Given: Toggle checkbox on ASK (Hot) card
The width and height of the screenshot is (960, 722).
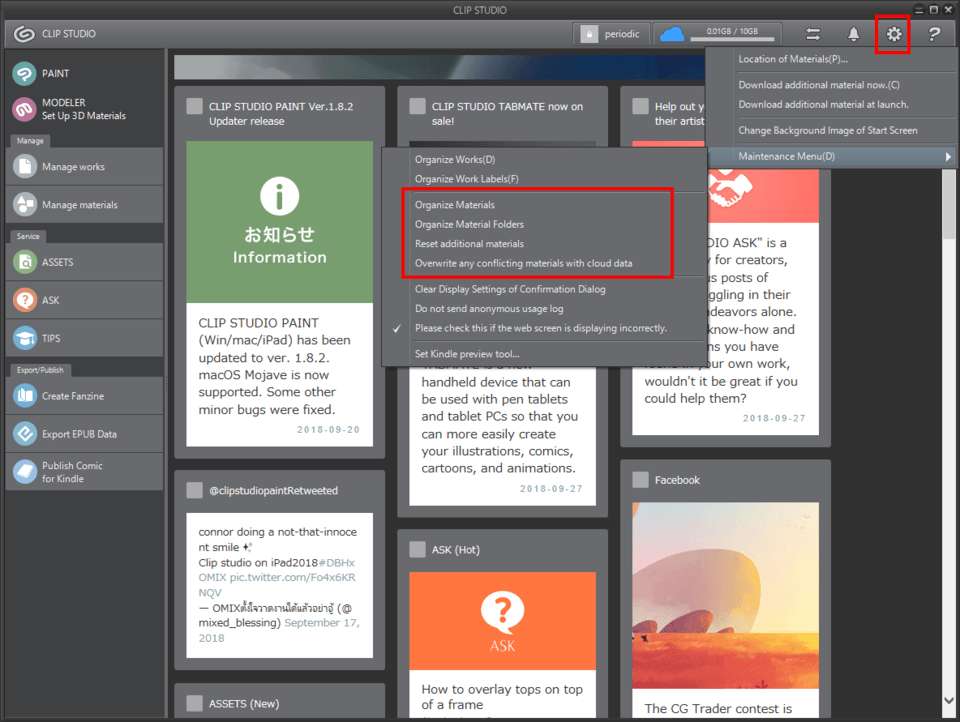Looking at the screenshot, I should (418, 549).
